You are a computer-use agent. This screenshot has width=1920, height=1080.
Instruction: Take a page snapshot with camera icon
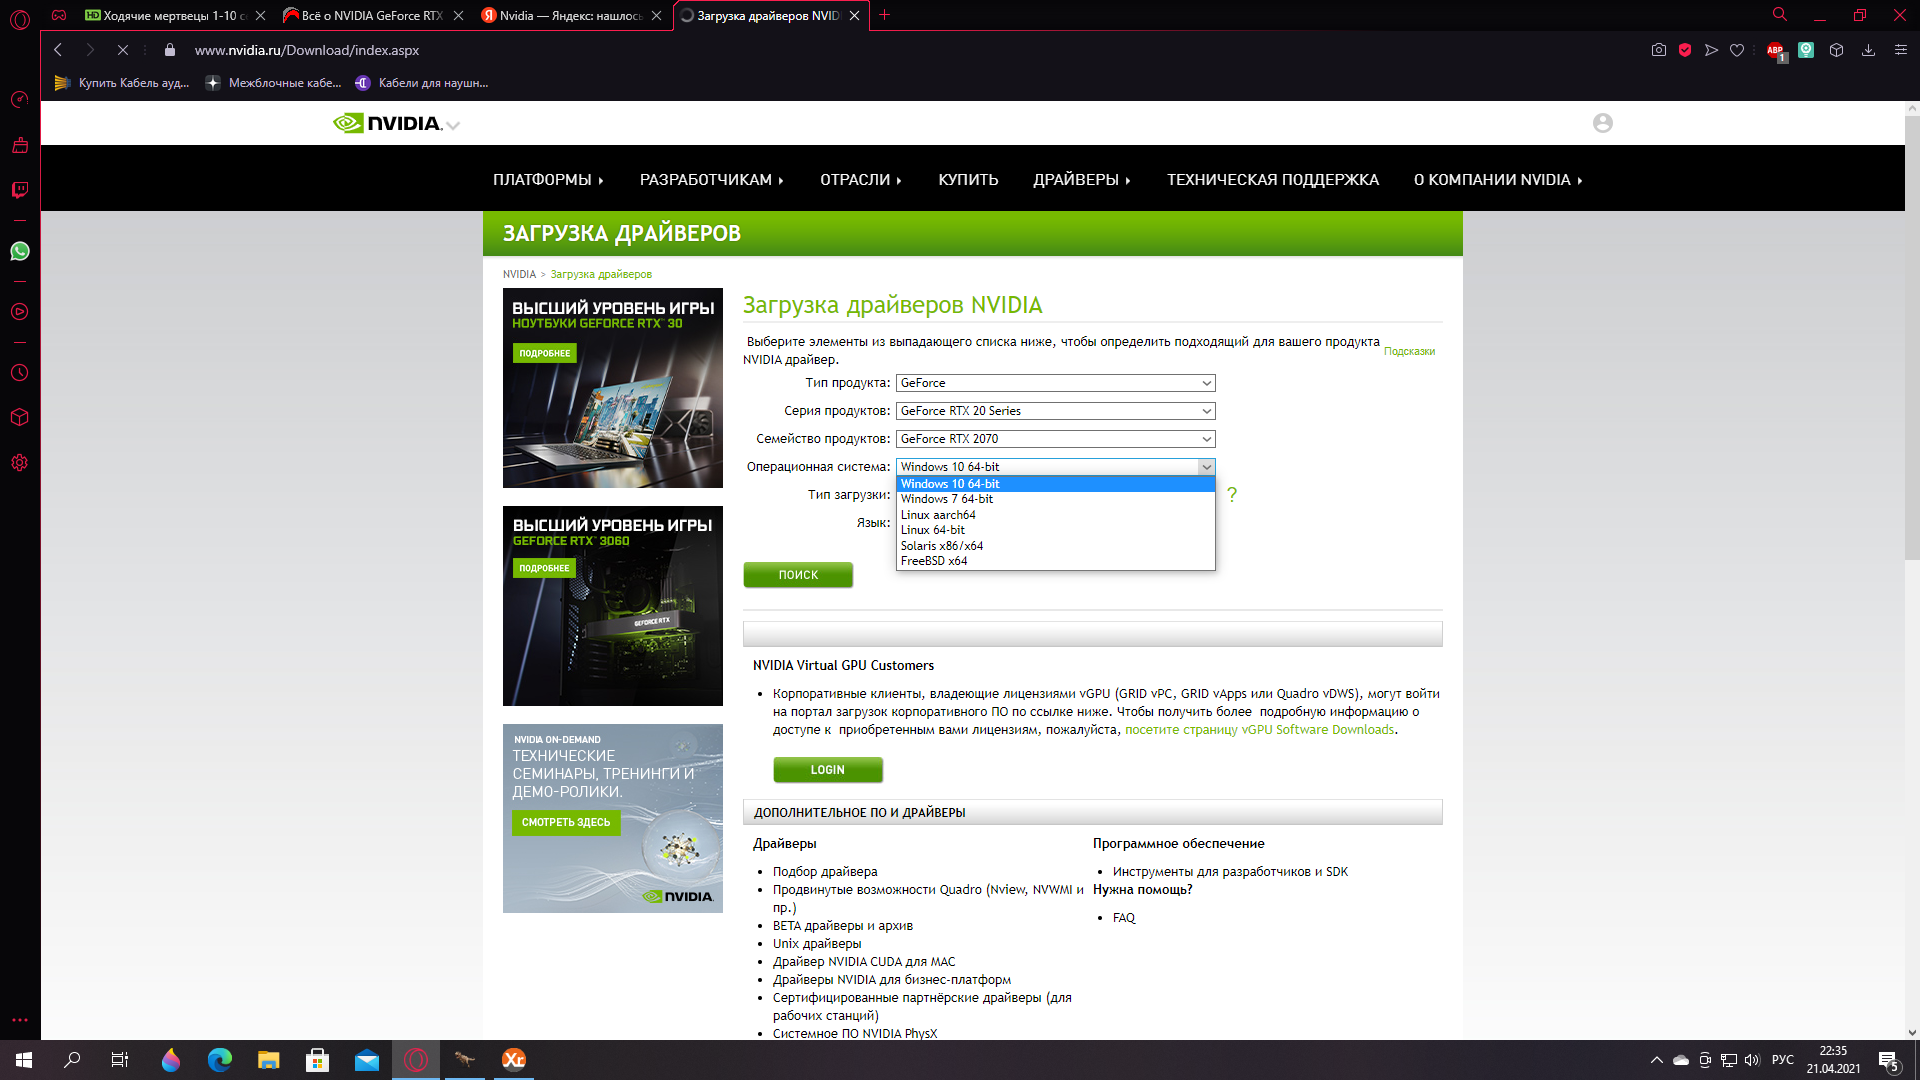coord(1659,50)
